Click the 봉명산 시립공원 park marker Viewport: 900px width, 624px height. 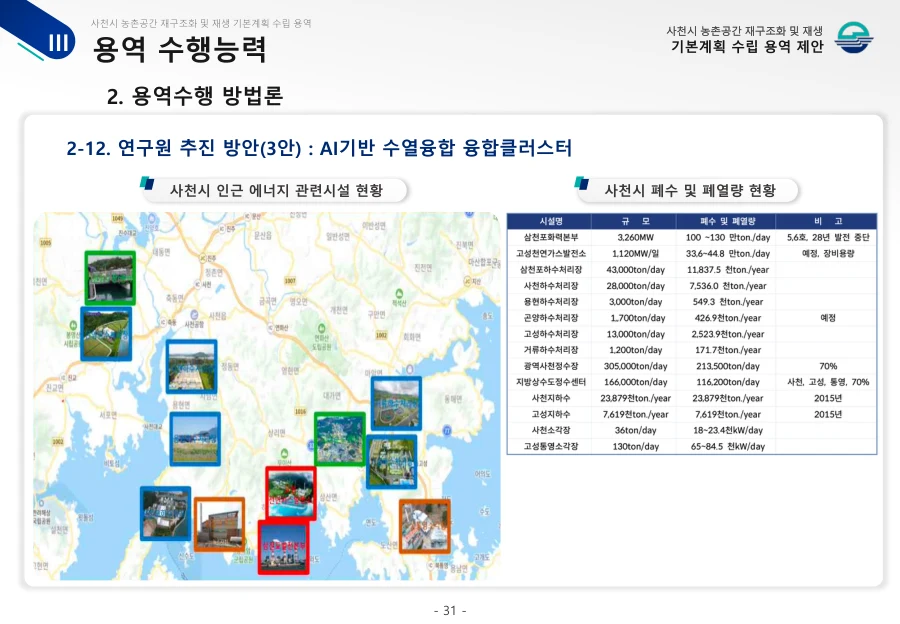click(73, 325)
